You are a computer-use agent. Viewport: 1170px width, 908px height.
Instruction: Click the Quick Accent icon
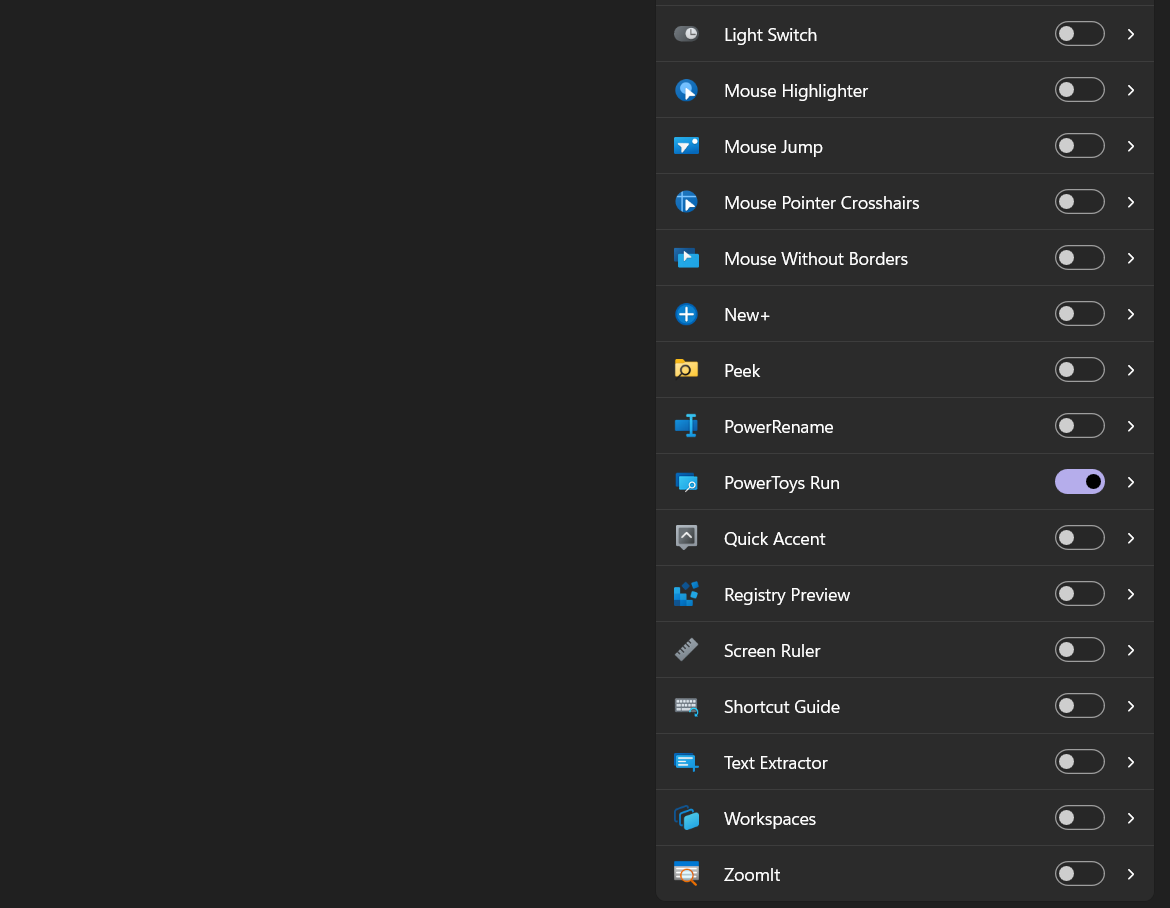point(686,538)
